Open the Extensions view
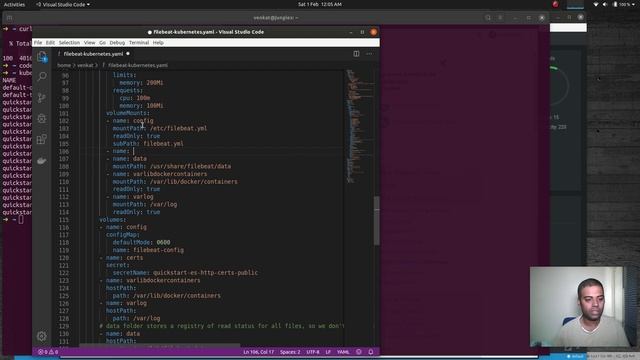Image resolution: width=640 pixels, height=360 pixels. pos(42,139)
